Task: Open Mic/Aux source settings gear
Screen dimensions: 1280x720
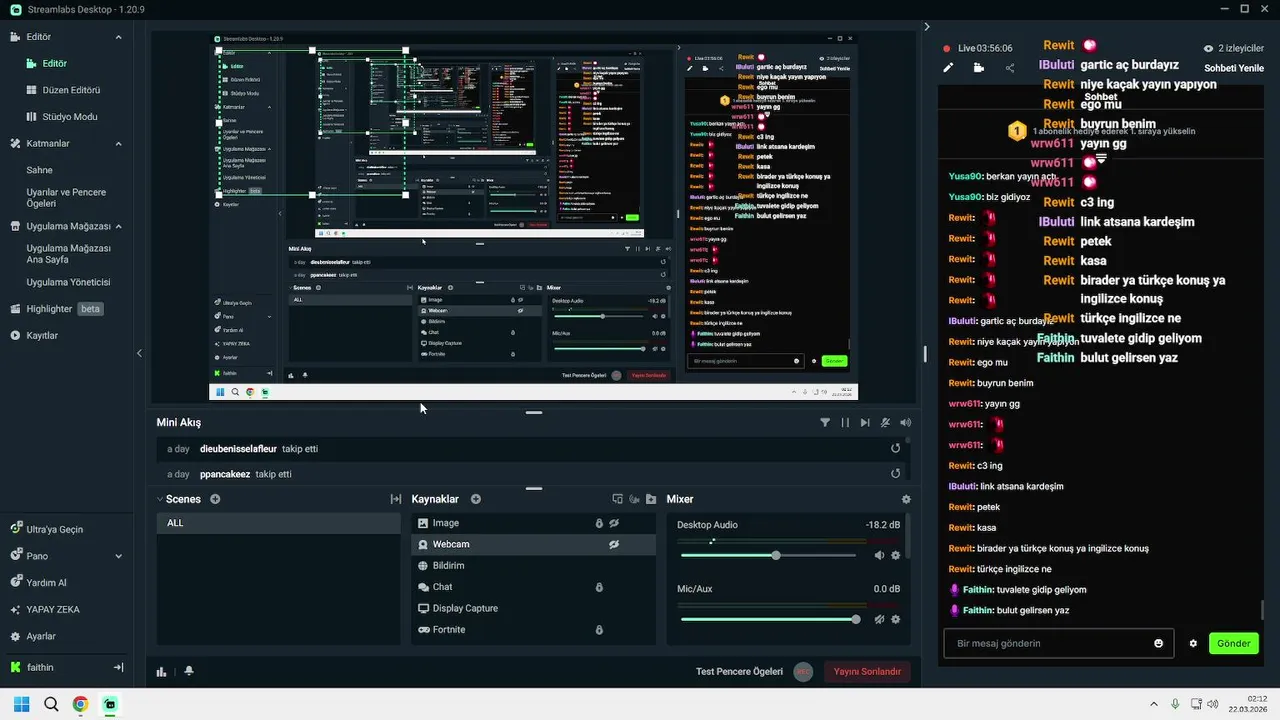Action: [x=896, y=619]
